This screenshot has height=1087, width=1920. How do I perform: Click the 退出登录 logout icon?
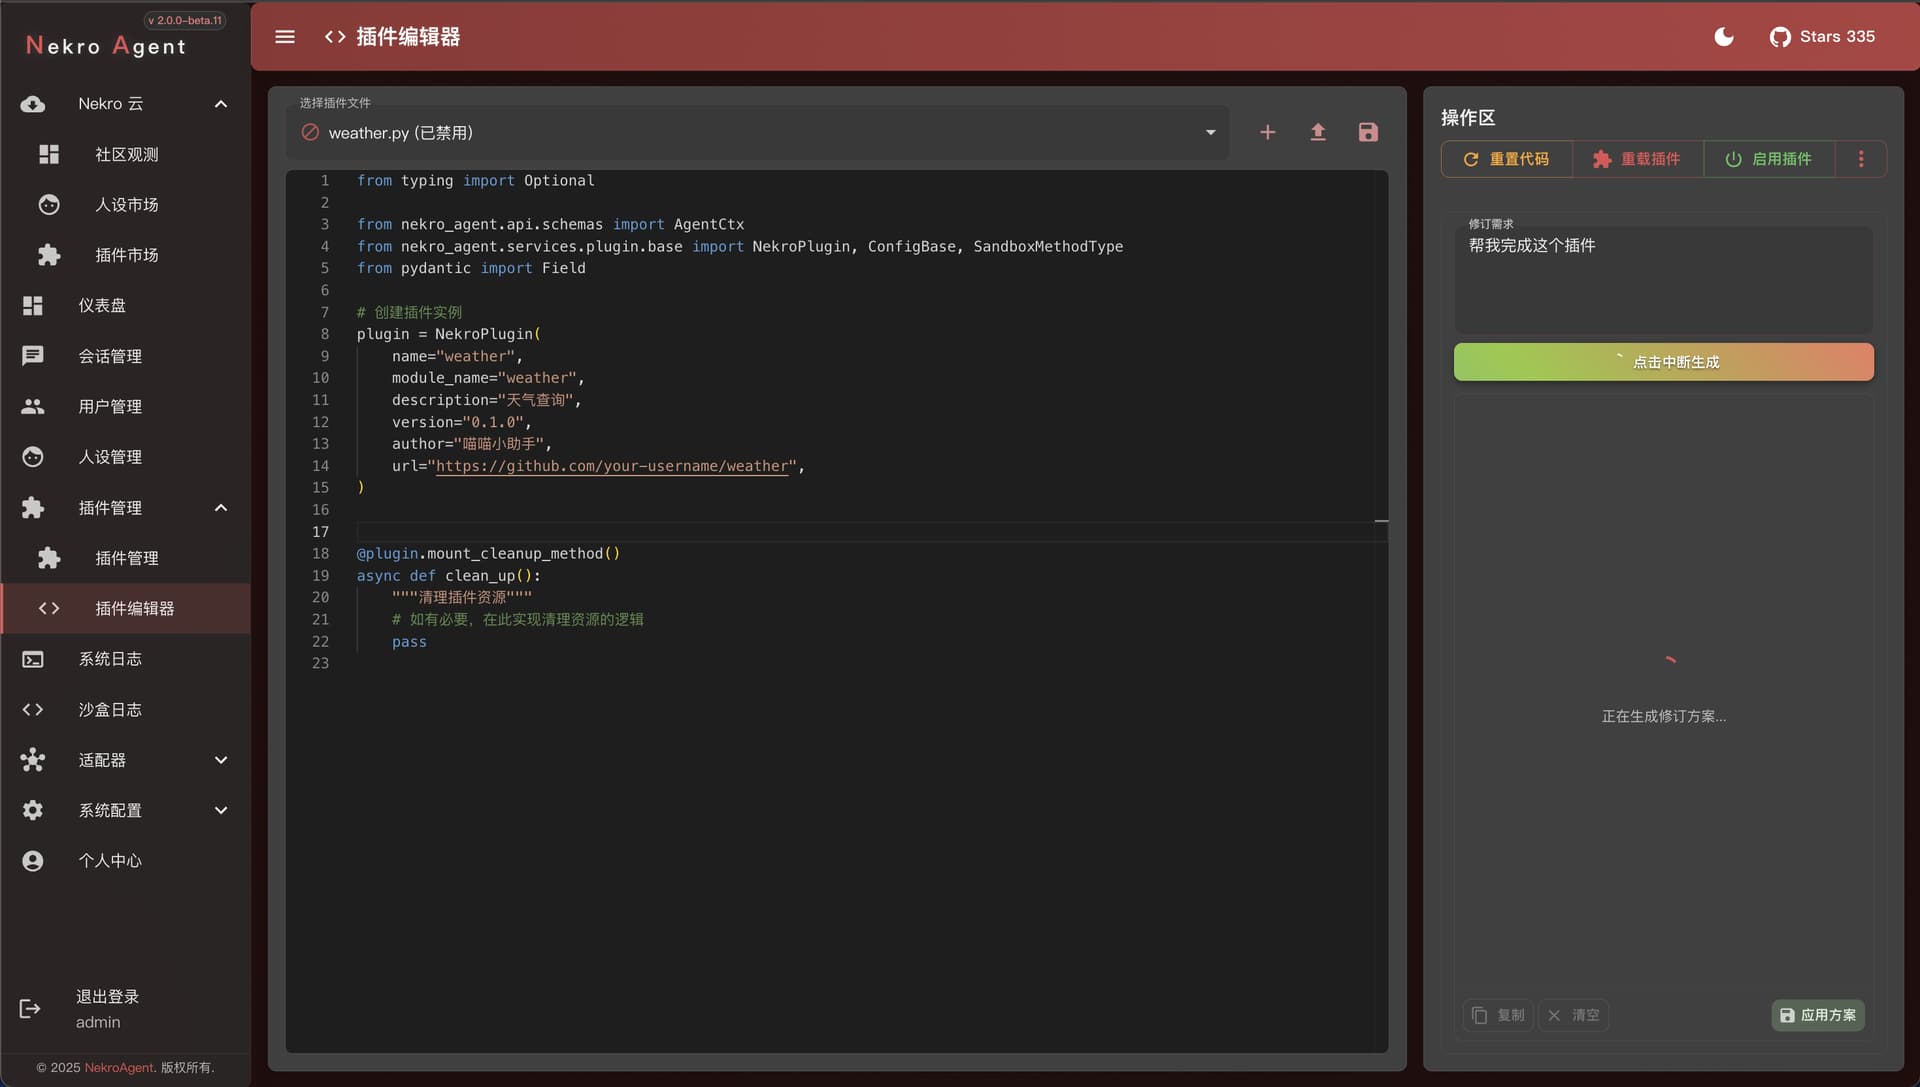tap(30, 1008)
